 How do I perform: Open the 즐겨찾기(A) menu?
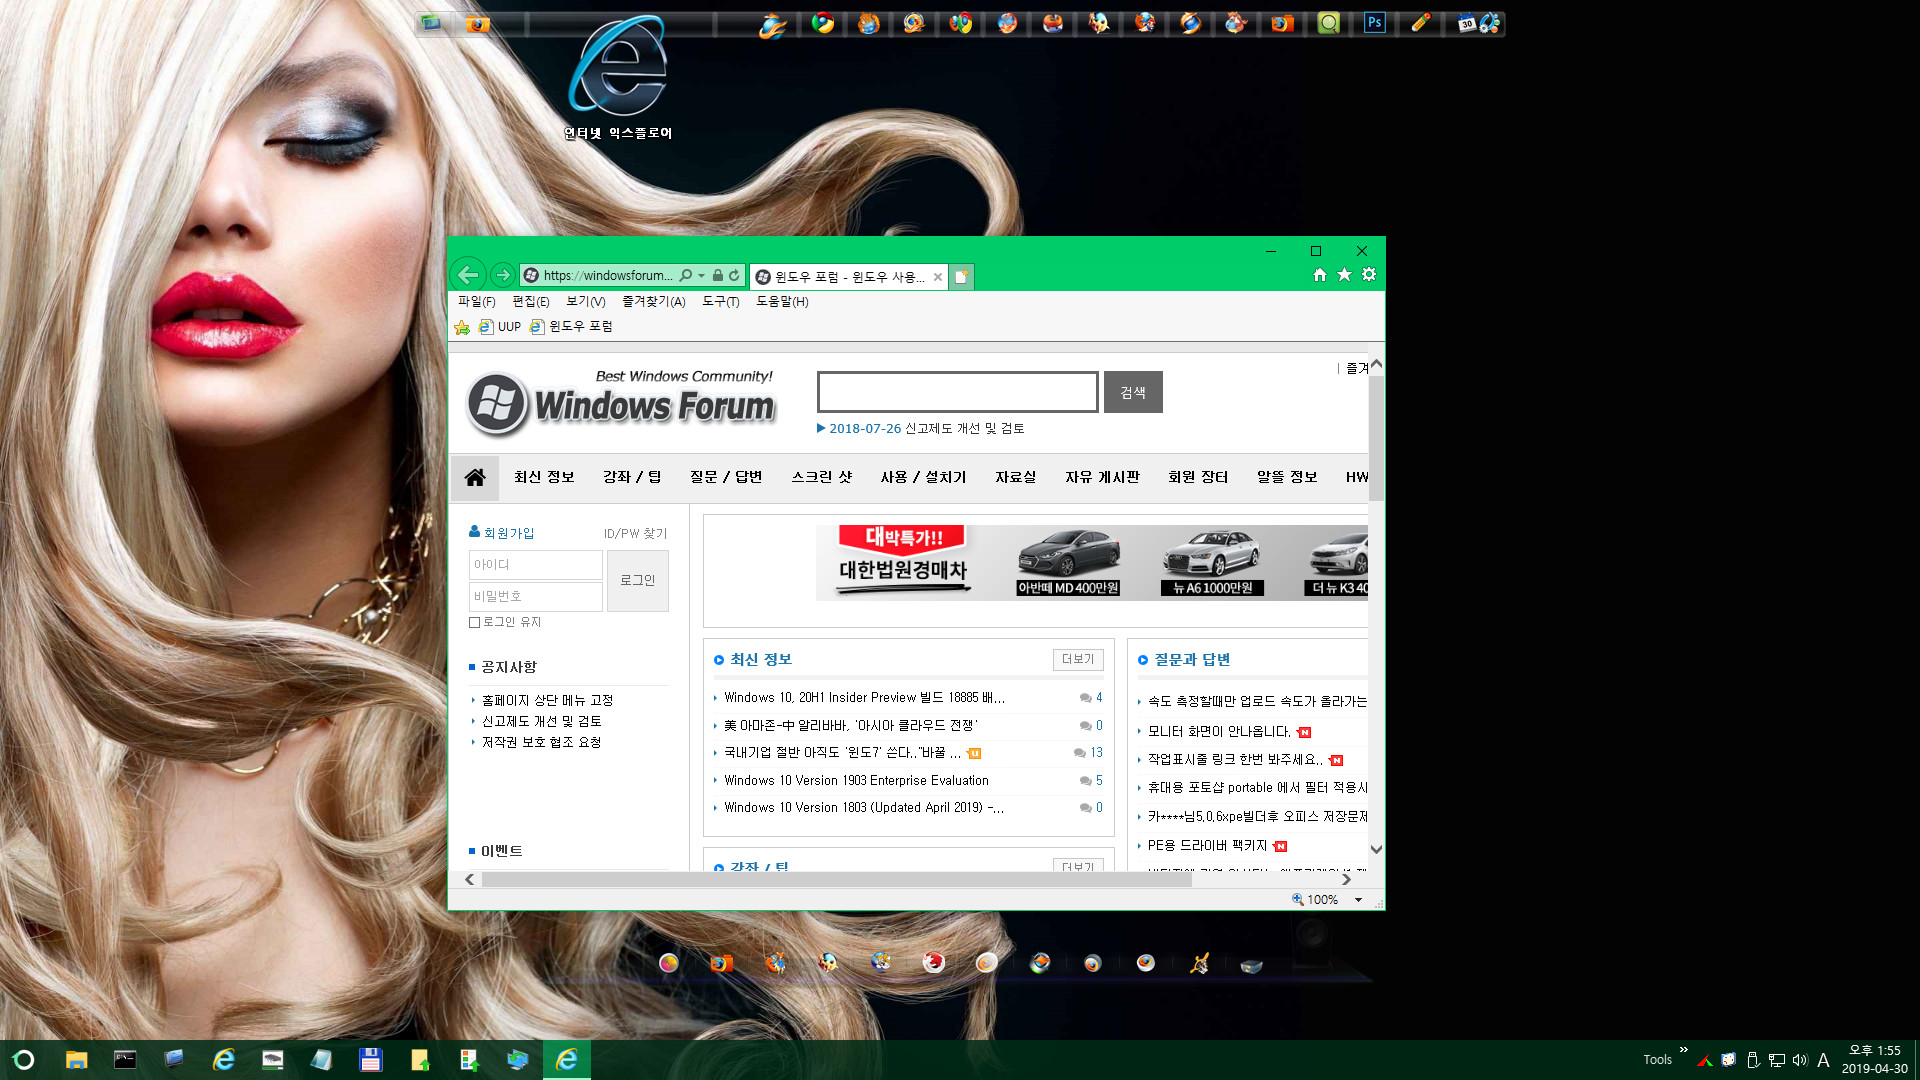pyautogui.click(x=653, y=301)
